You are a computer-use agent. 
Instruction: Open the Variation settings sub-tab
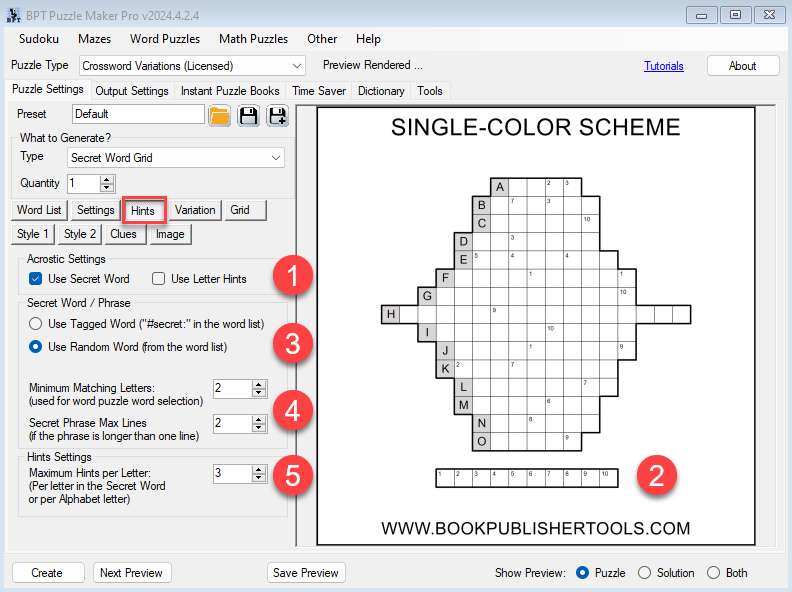(x=194, y=210)
